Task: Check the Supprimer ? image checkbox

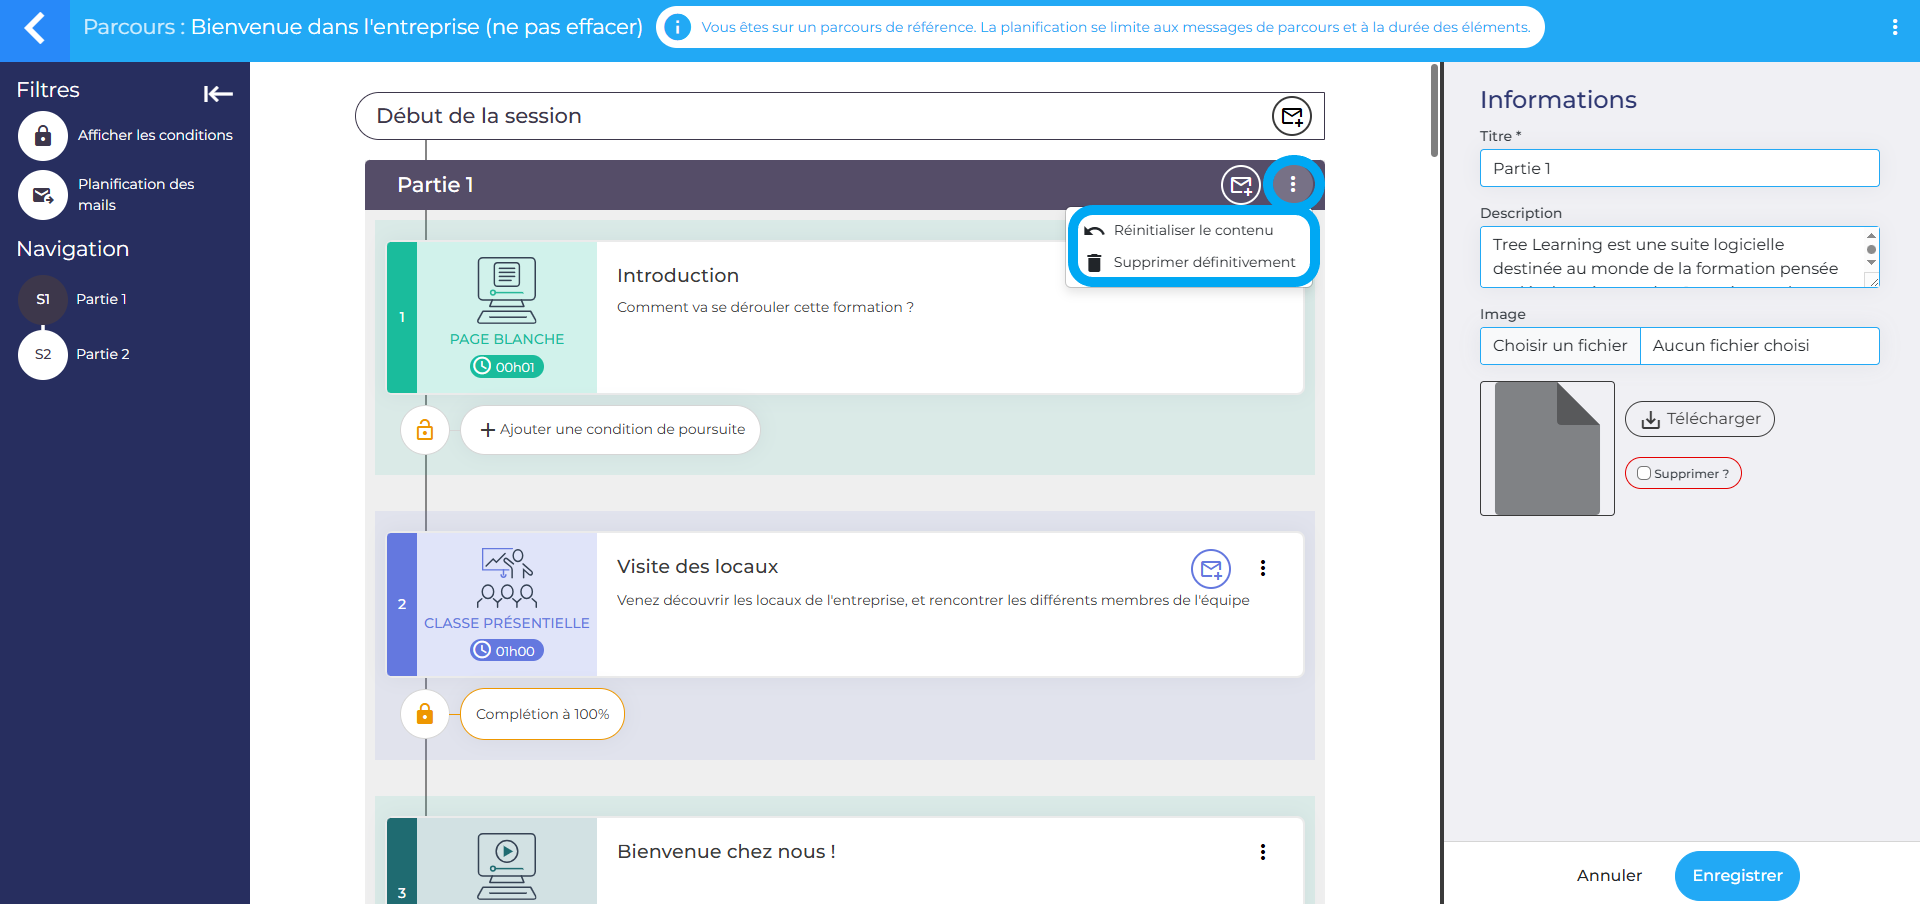Action: pos(1644,474)
